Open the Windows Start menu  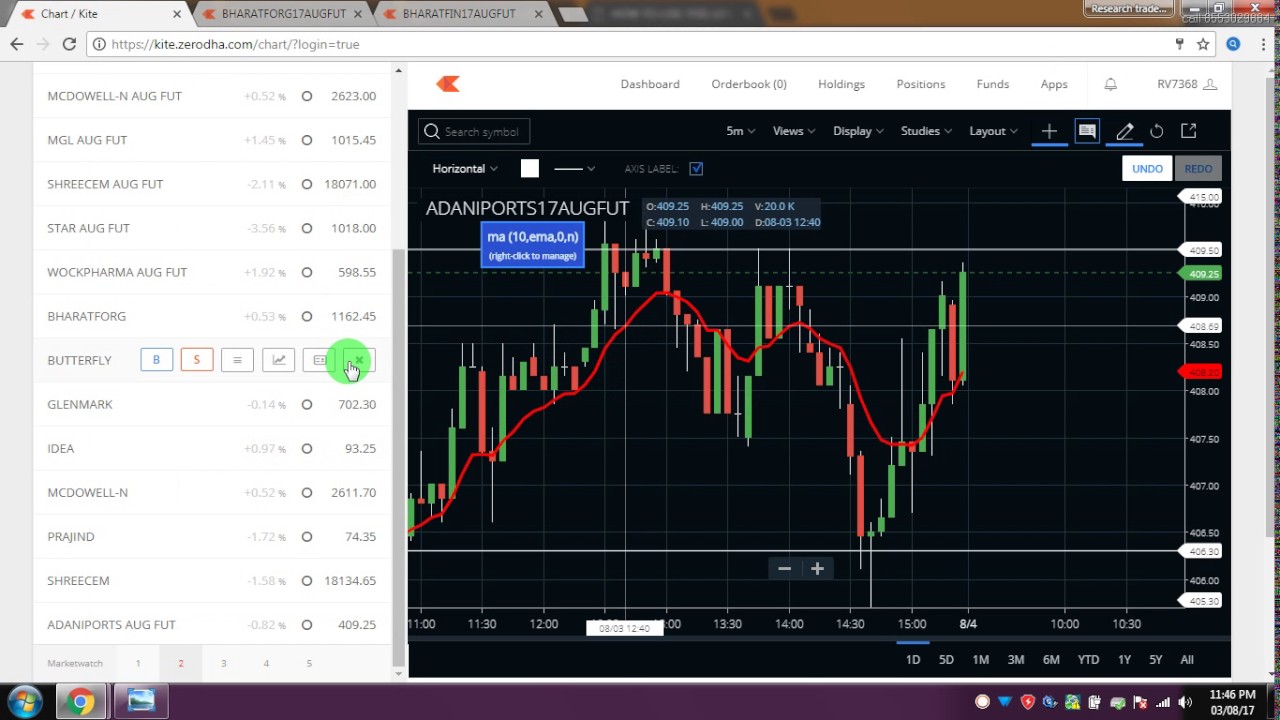coord(25,701)
